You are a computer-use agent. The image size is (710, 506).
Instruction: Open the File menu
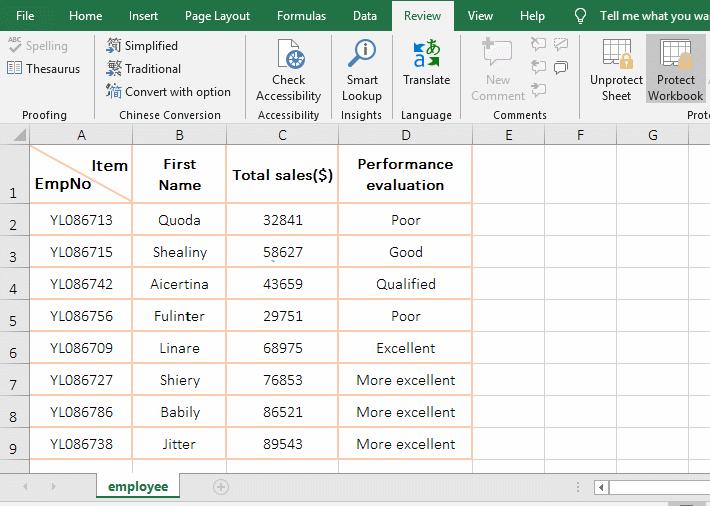point(25,16)
